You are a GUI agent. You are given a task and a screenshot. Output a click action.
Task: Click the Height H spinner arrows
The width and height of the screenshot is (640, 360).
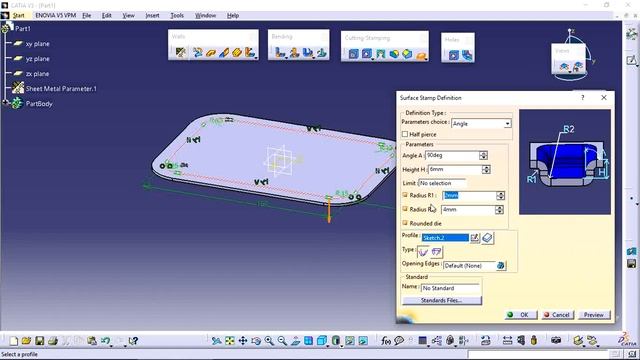[x=486, y=169]
